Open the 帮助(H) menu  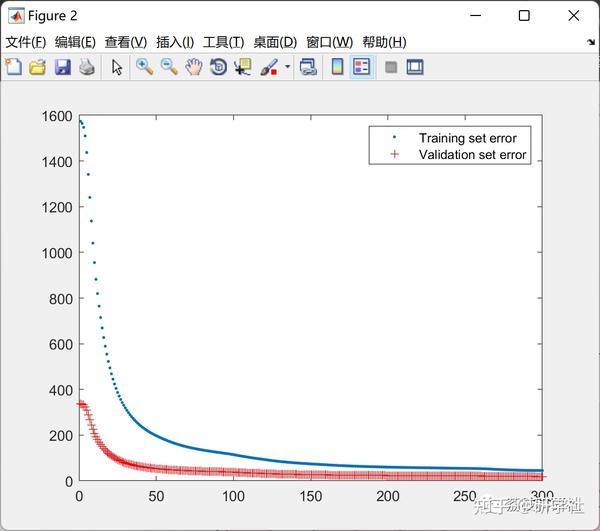click(x=384, y=42)
